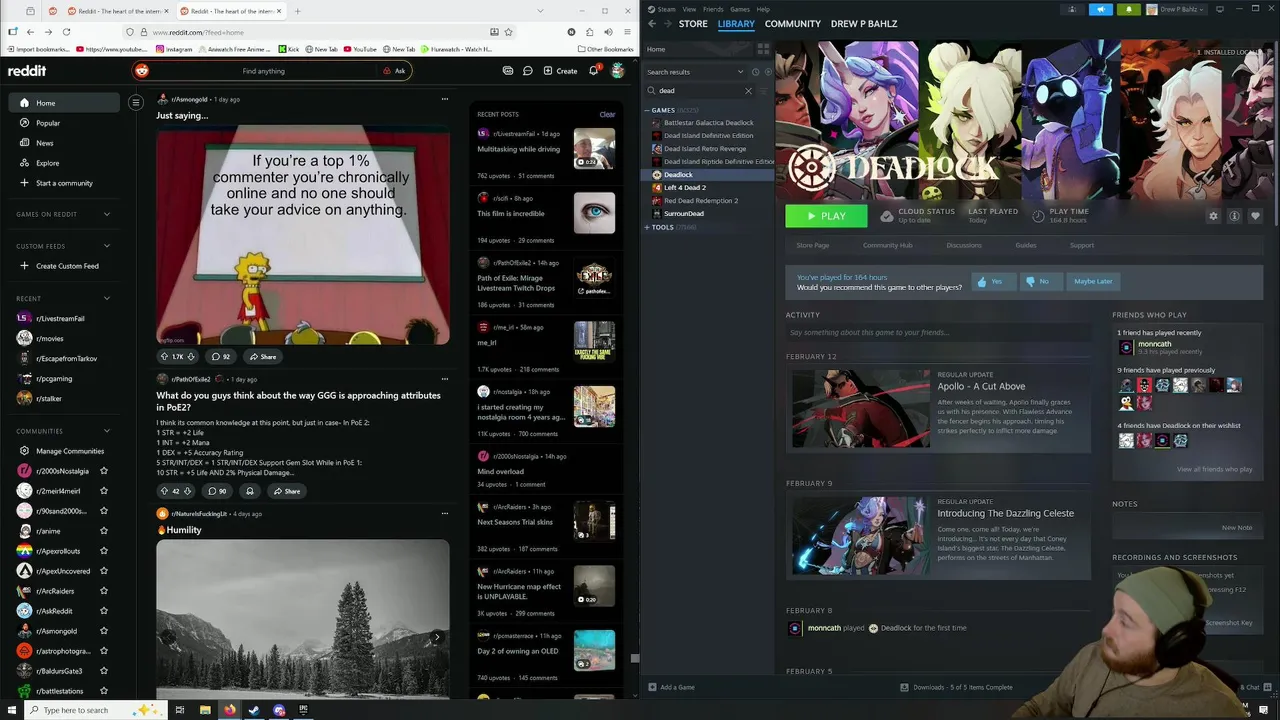Collapse GAMES category in Steam library
Viewport: 1280px width, 720px height.
tap(647, 110)
